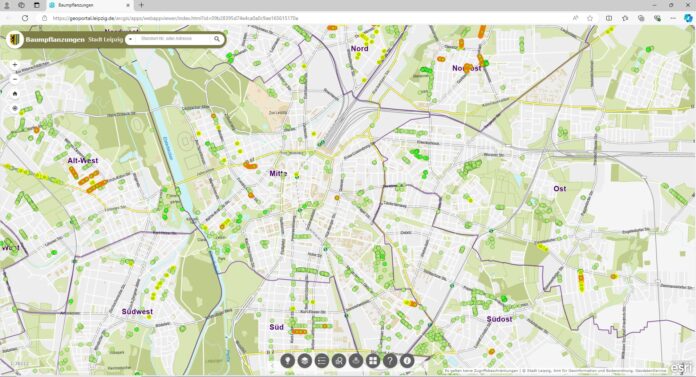Open a new browser tab
This screenshot has width=696, height=377.
141,5
